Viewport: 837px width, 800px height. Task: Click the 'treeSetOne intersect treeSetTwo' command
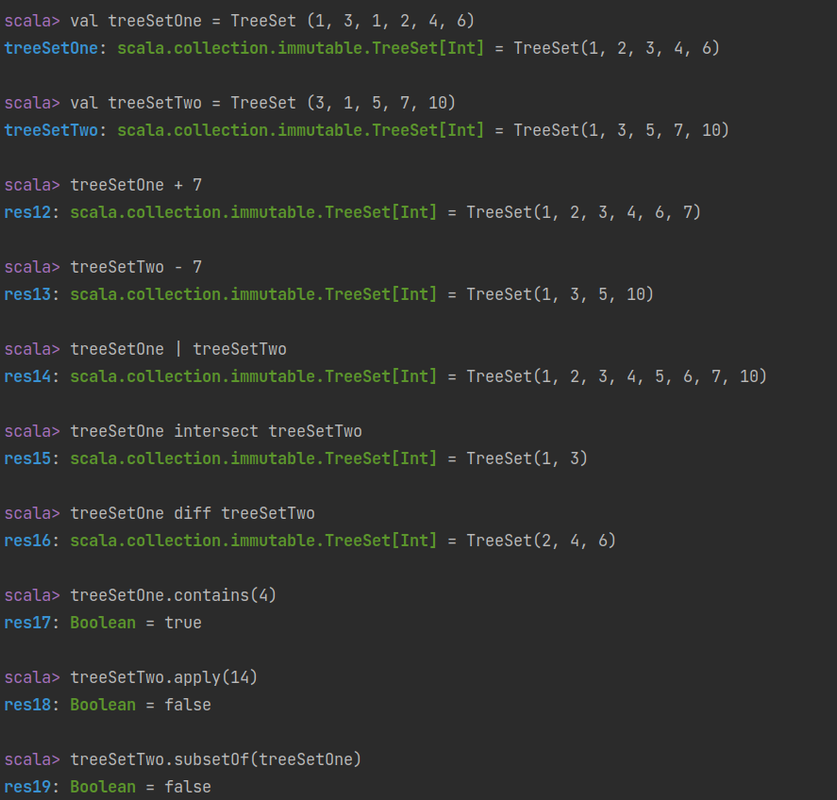tap(216, 431)
